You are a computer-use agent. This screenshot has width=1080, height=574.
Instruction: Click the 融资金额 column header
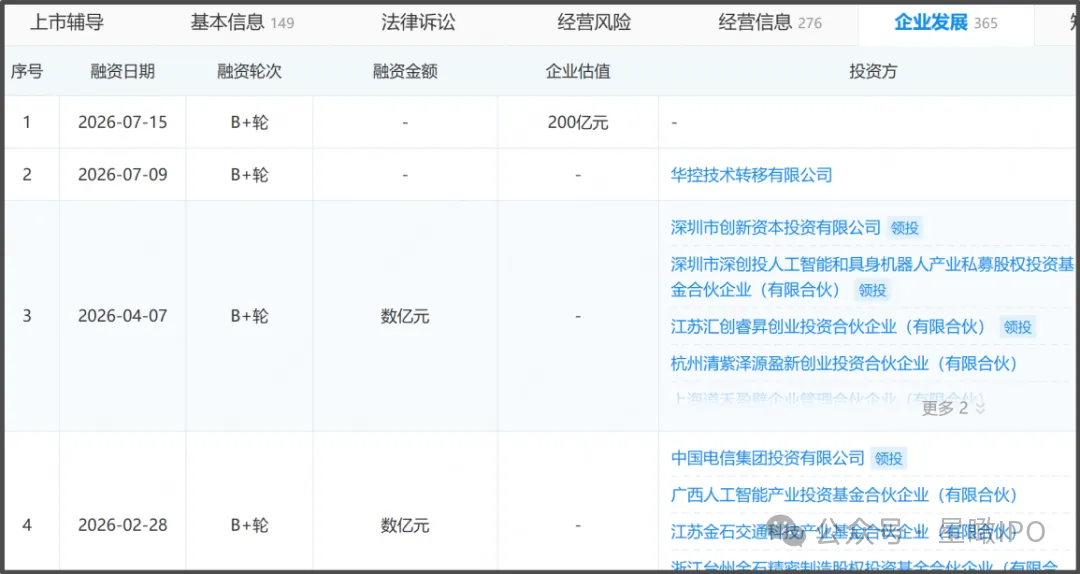405,71
